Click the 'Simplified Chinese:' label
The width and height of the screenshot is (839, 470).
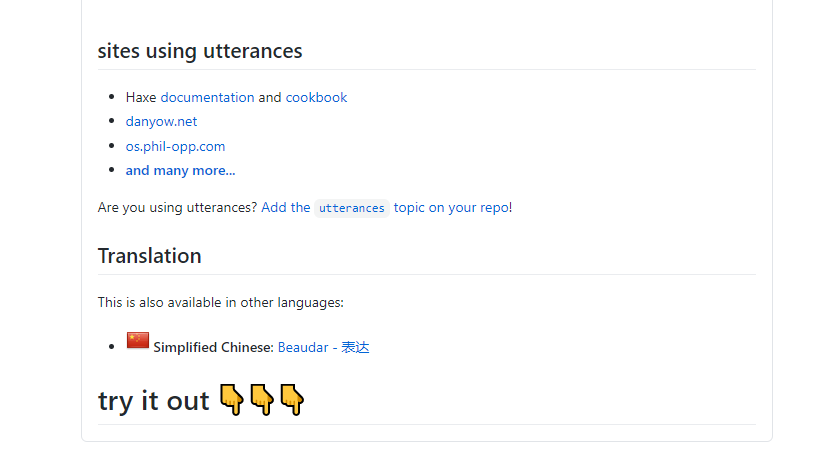[x=213, y=347]
